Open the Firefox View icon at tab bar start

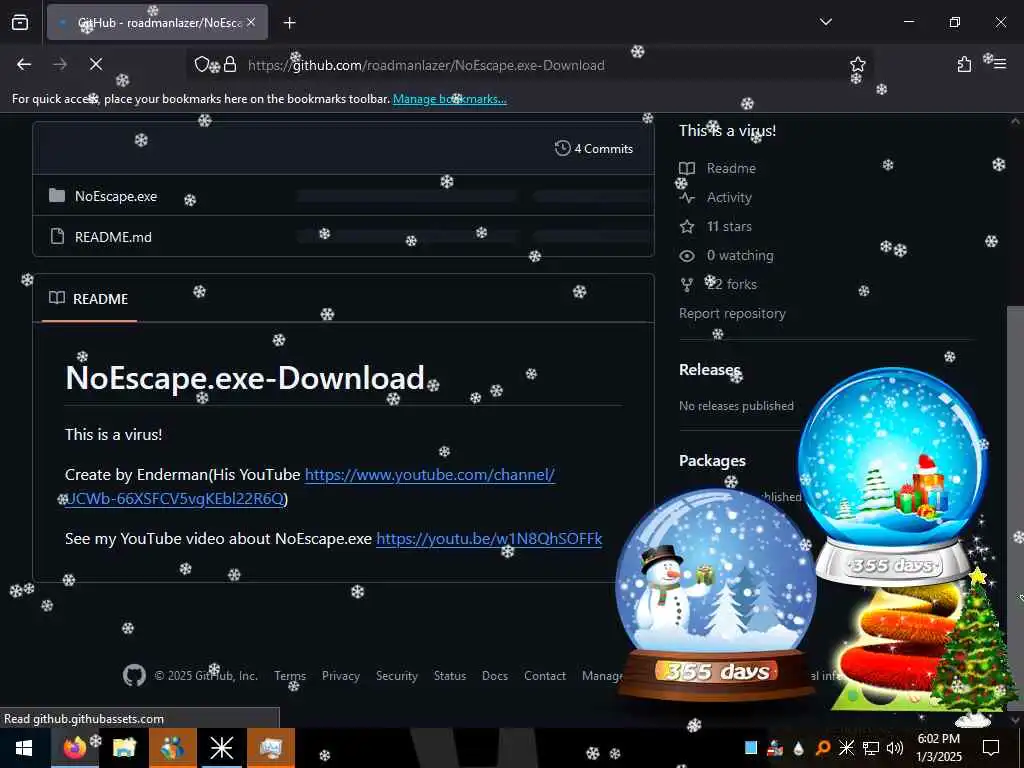[x=20, y=23]
